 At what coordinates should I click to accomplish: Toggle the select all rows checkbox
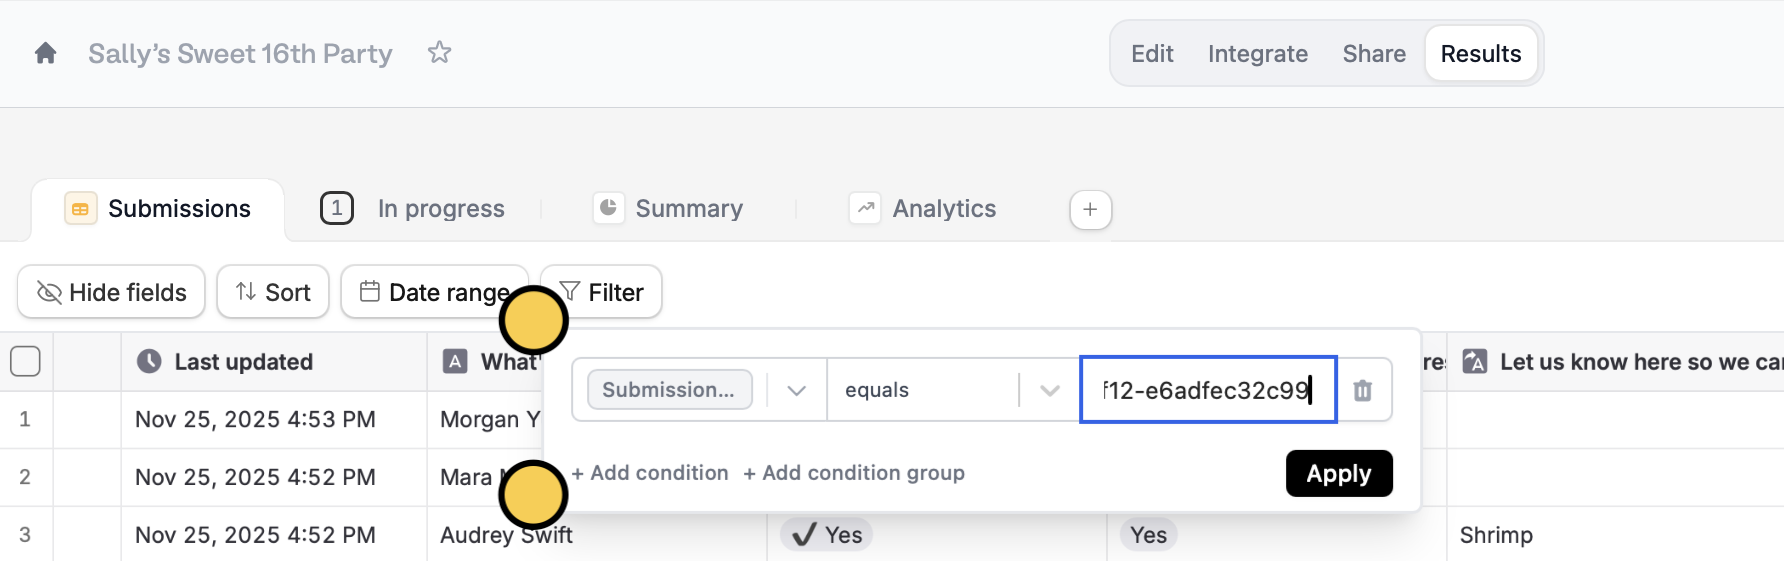pos(25,361)
